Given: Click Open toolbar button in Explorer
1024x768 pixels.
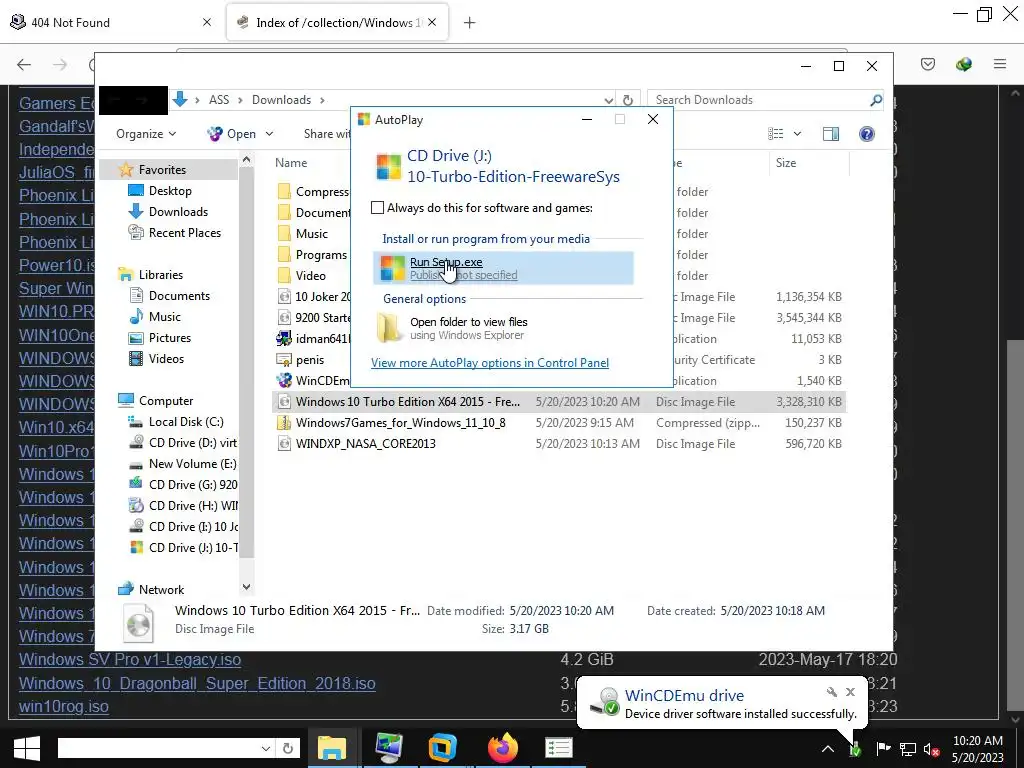Looking at the screenshot, I should click(232, 134).
